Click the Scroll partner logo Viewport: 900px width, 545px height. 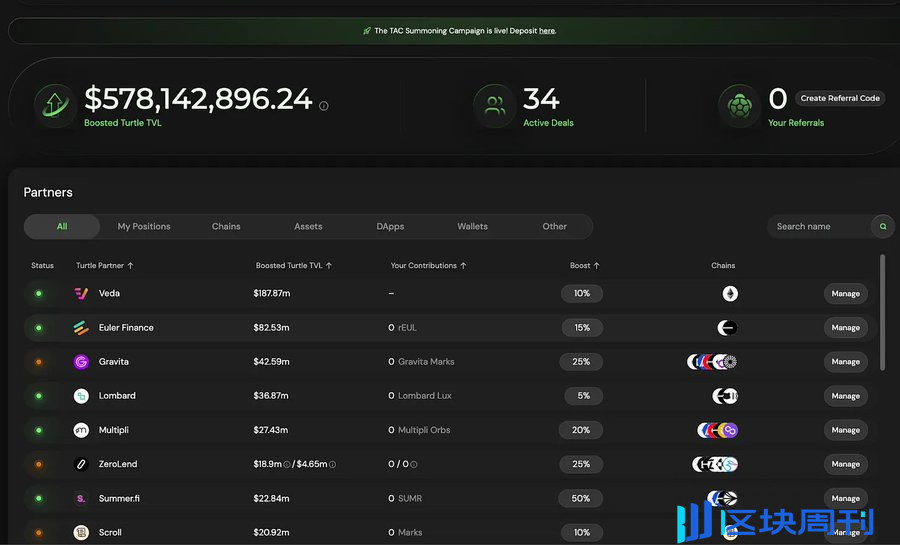pyautogui.click(x=81, y=532)
